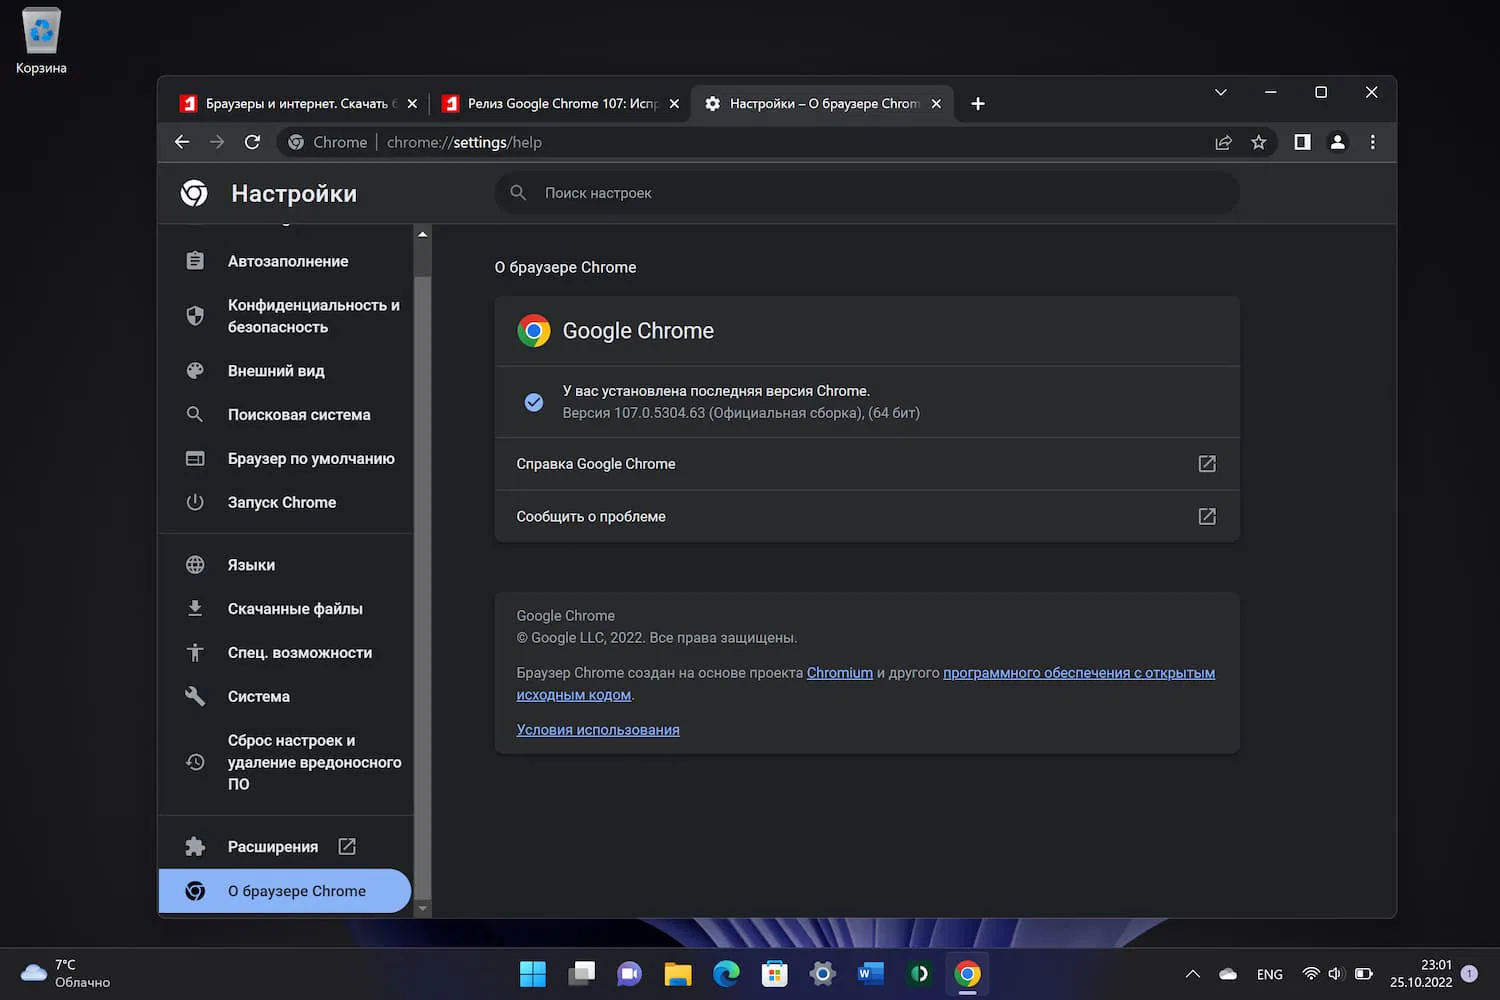The height and width of the screenshot is (1000, 1500).
Task: Click the Chrome logo next to 'Настройки'
Action: click(x=194, y=193)
